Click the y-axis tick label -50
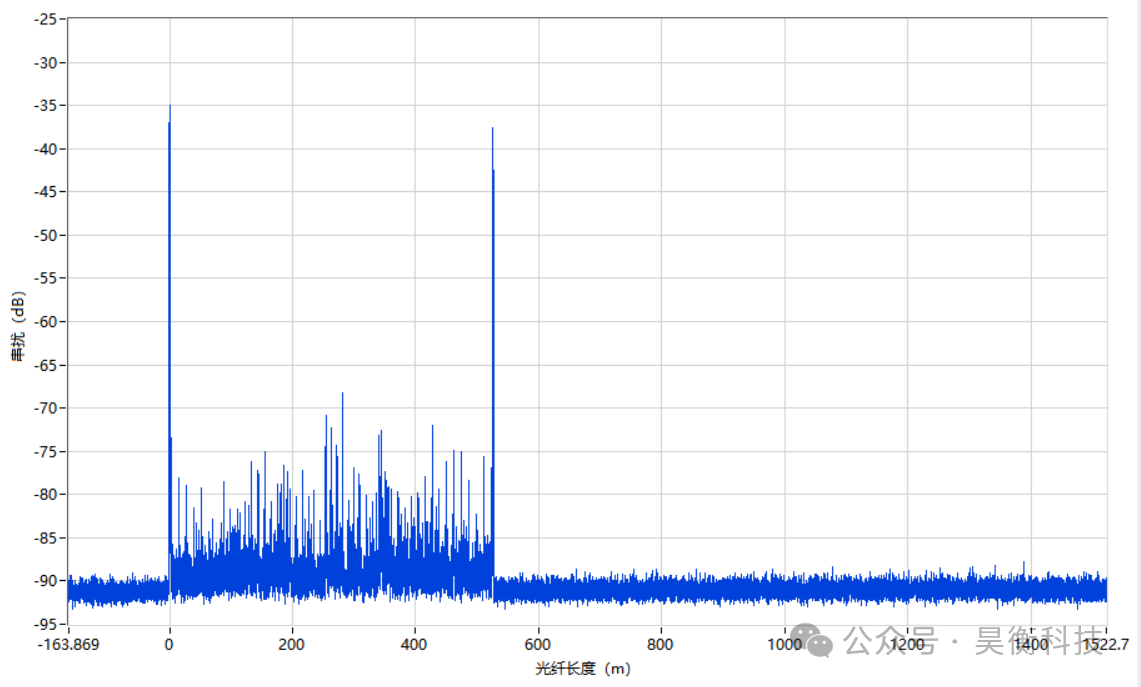This screenshot has width=1141, height=687. point(46,235)
